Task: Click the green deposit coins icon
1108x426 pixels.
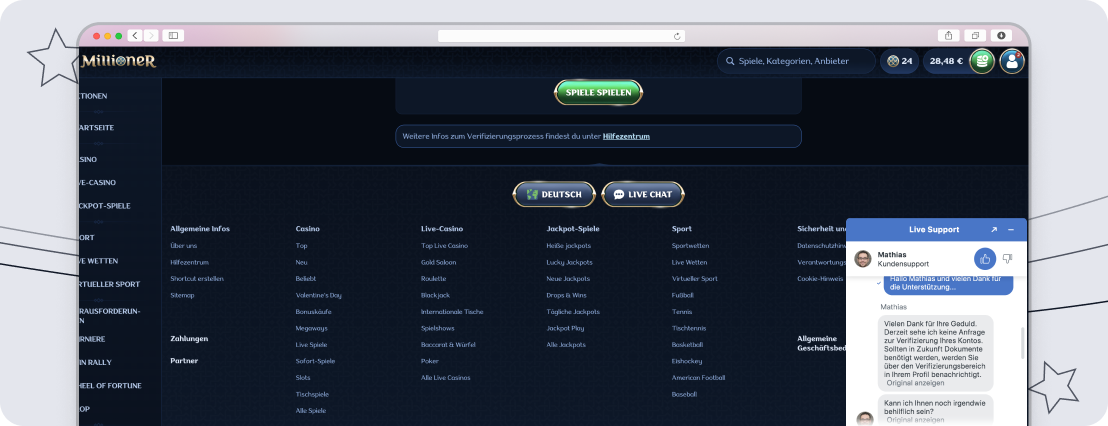Action: pos(982,61)
